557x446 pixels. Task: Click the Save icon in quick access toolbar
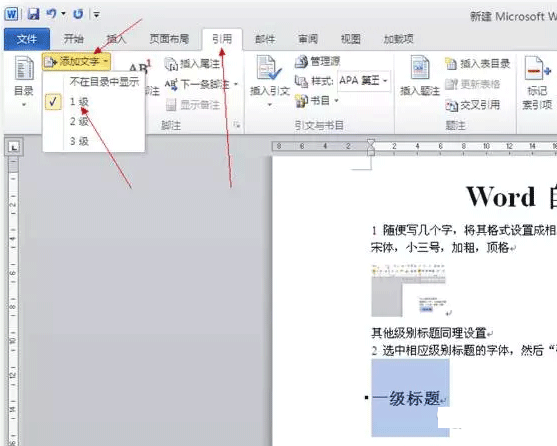33,14
